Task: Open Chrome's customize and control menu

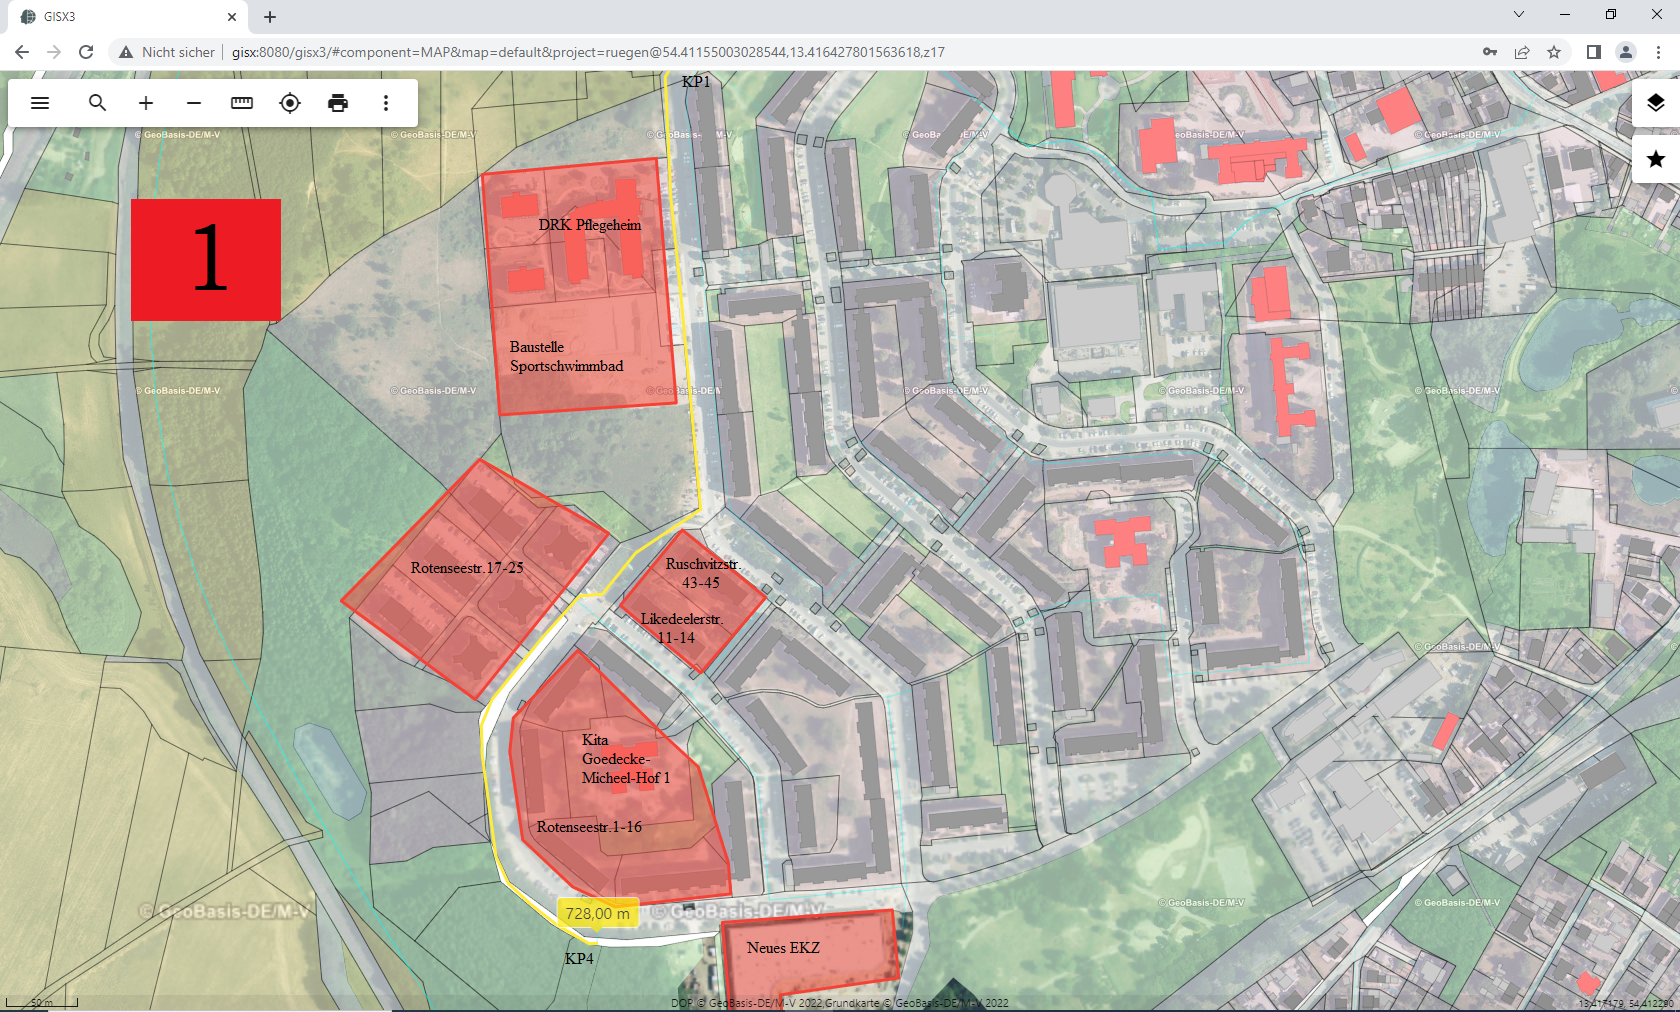Action: coord(1658,52)
